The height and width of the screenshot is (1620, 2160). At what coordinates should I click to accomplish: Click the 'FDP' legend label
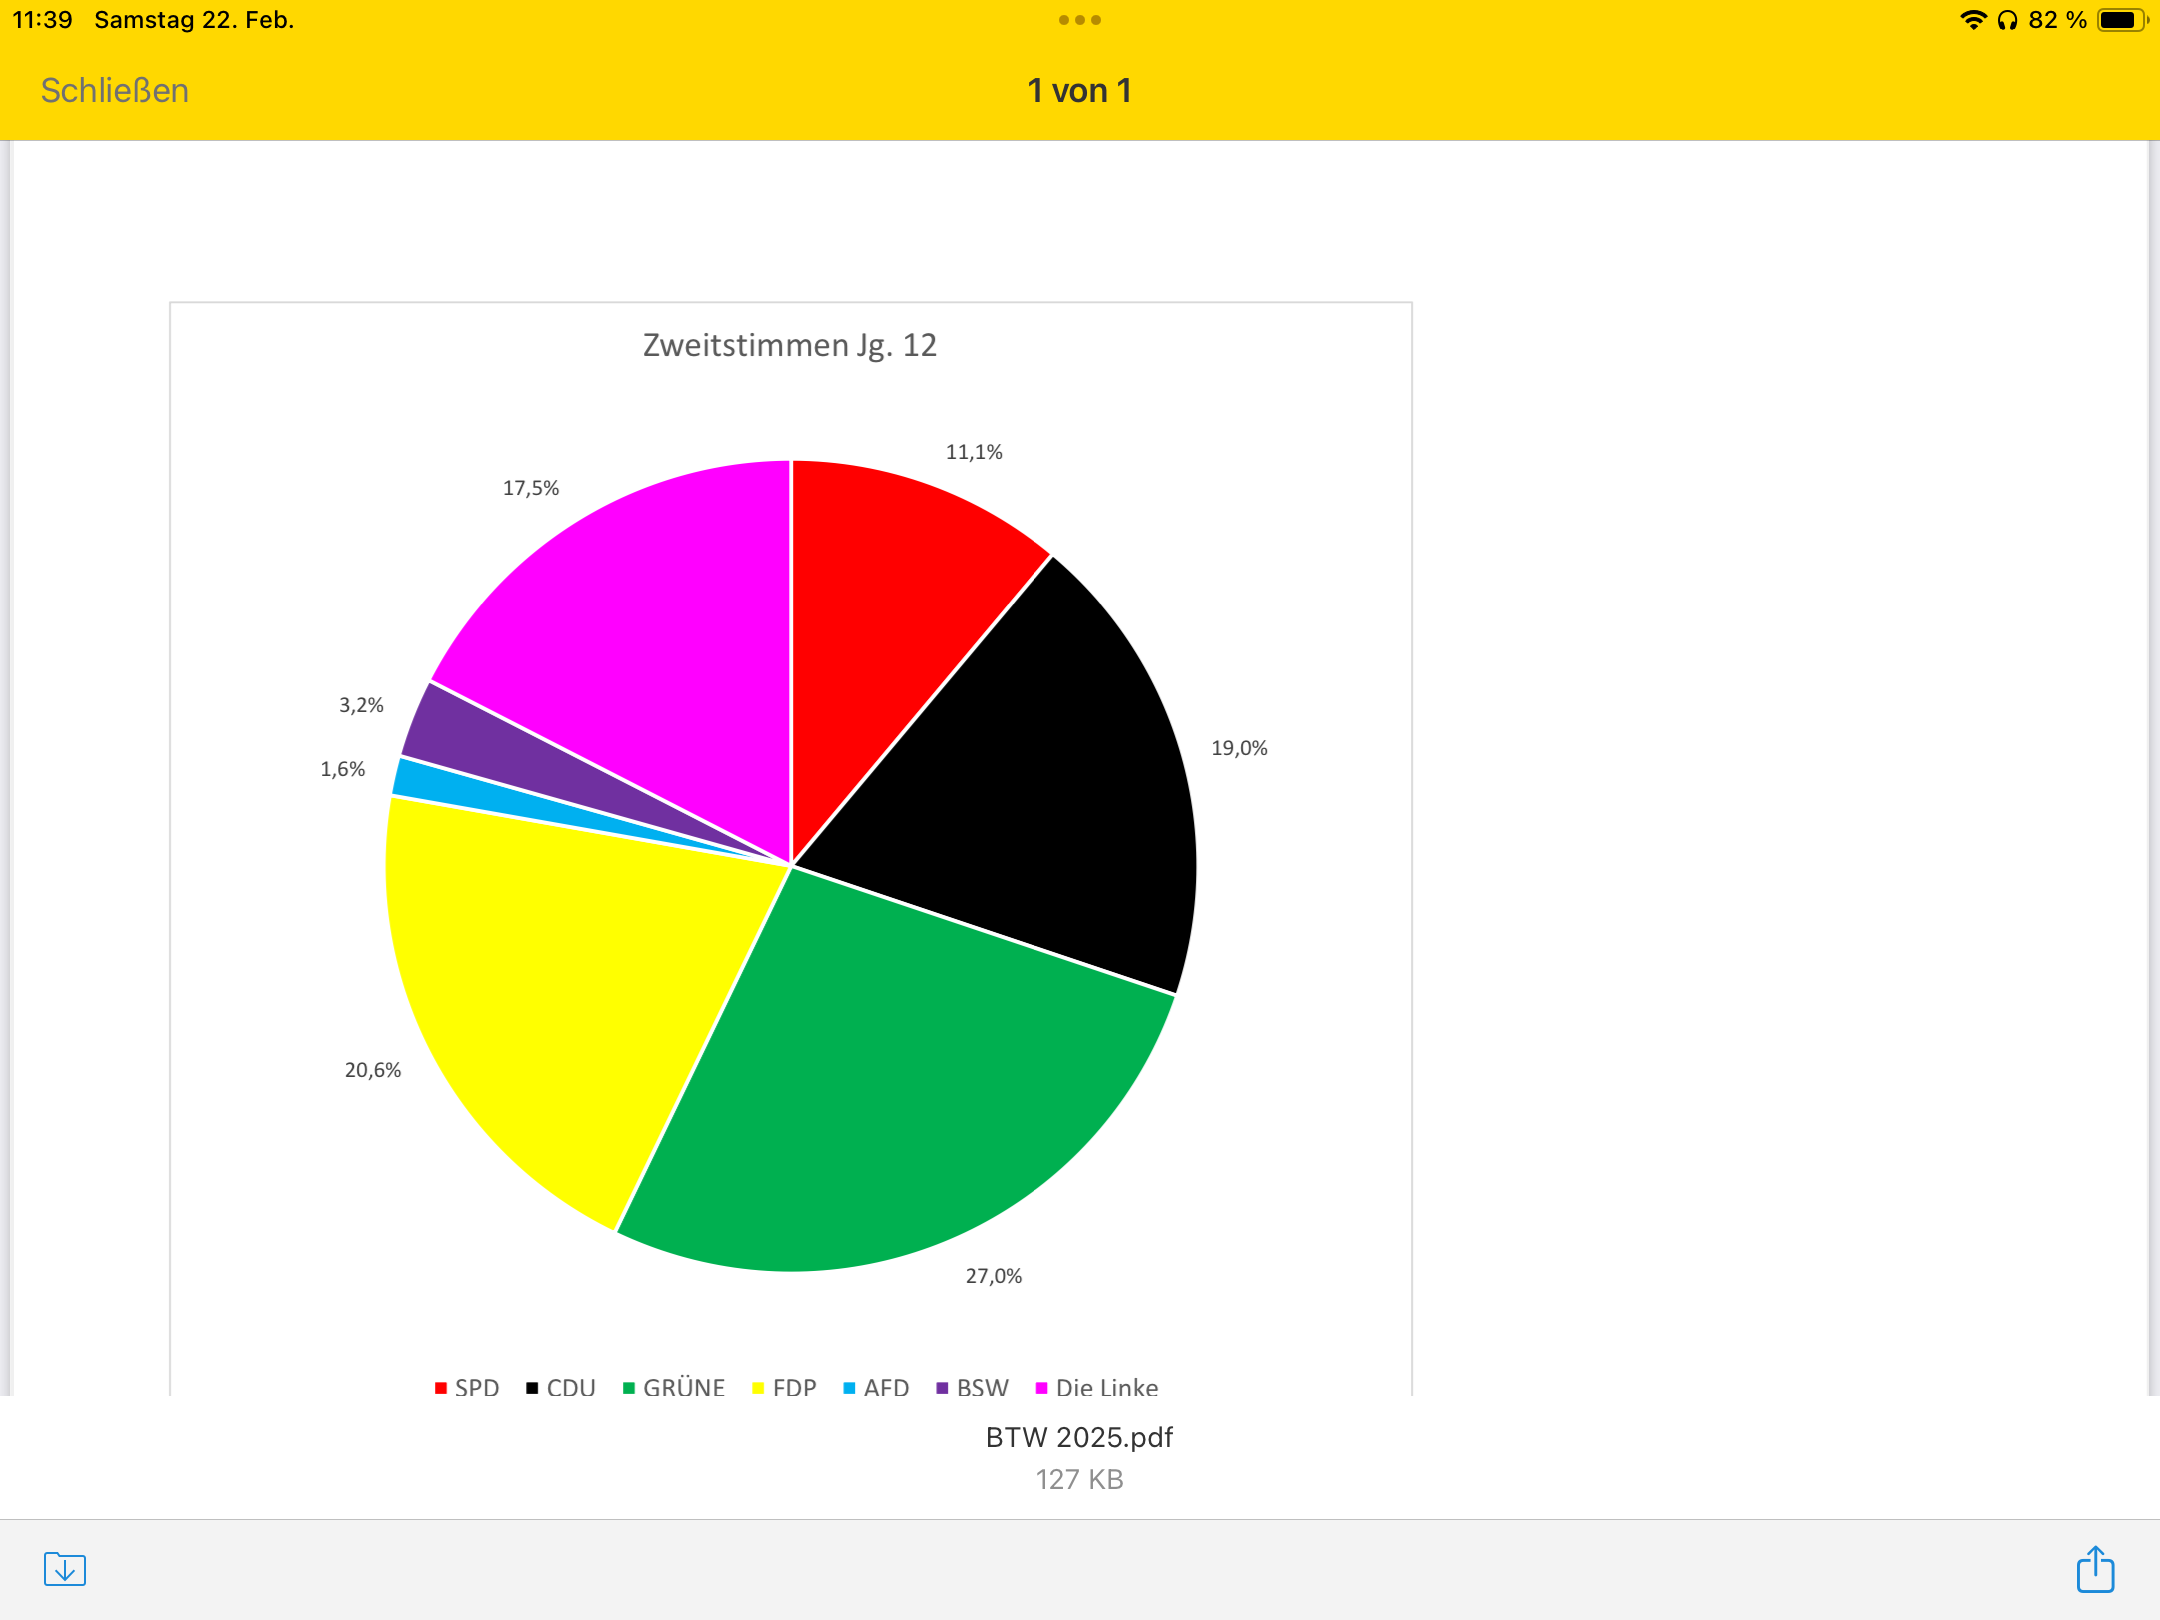[795, 1387]
